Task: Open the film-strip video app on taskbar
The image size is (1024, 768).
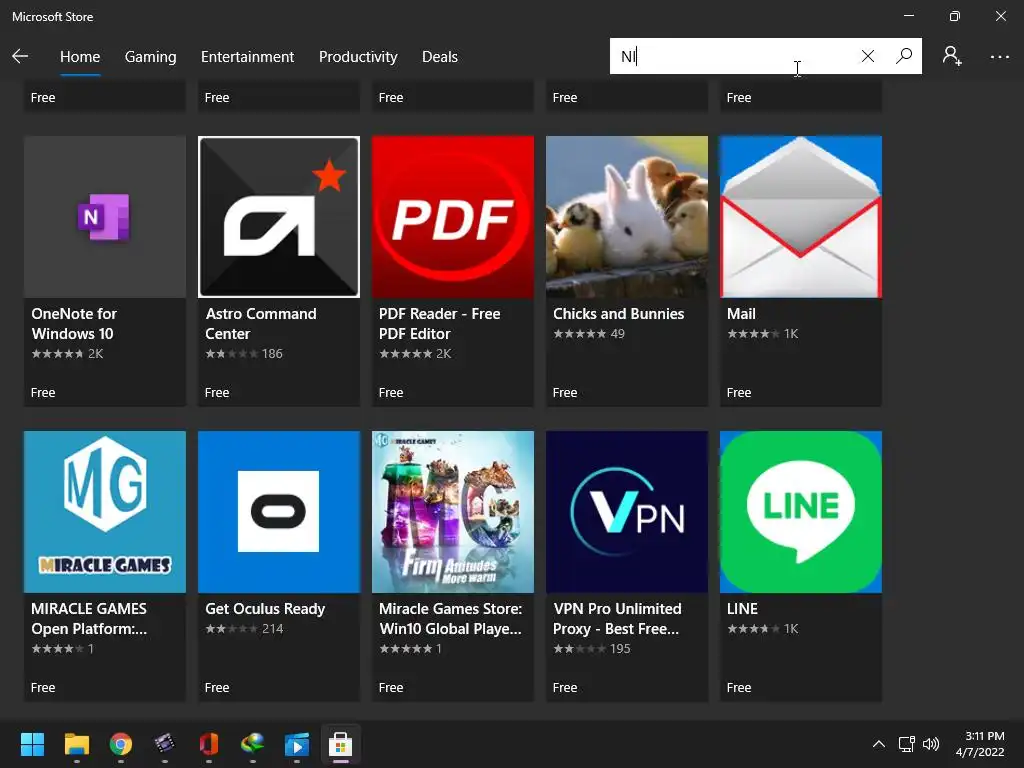Action: 165,744
